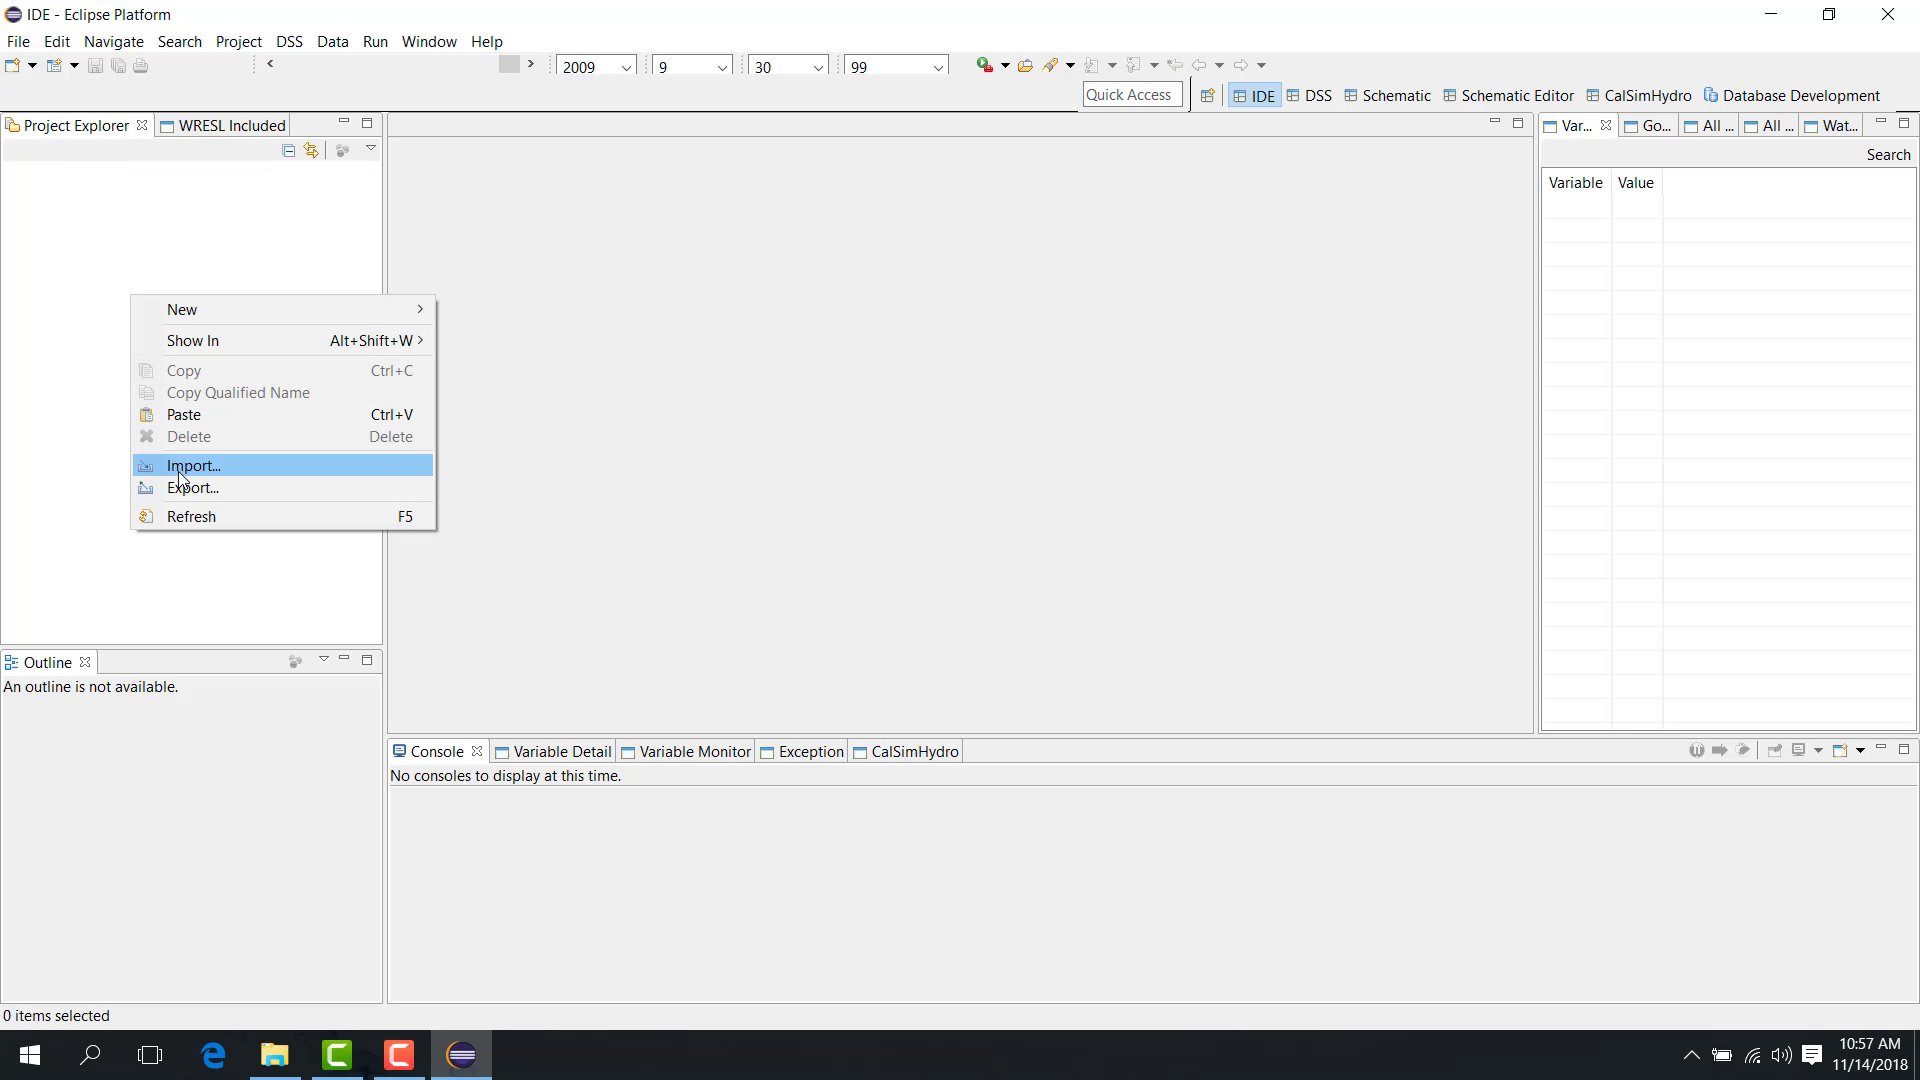The width and height of the screenshot is (1920, 1080).
Task: Minimize the Project Explorer panel
Action: coord(344,122)
